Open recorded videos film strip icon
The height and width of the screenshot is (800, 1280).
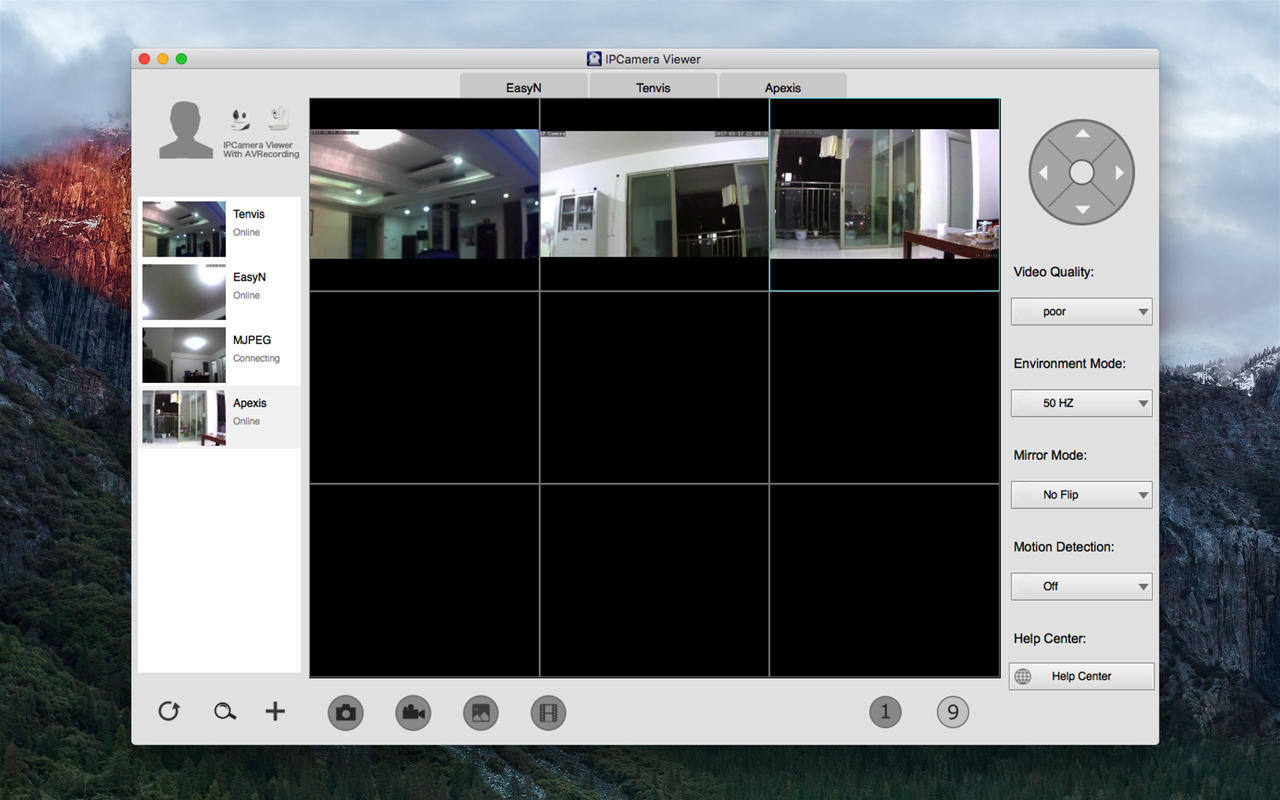(x=548, y=713)
